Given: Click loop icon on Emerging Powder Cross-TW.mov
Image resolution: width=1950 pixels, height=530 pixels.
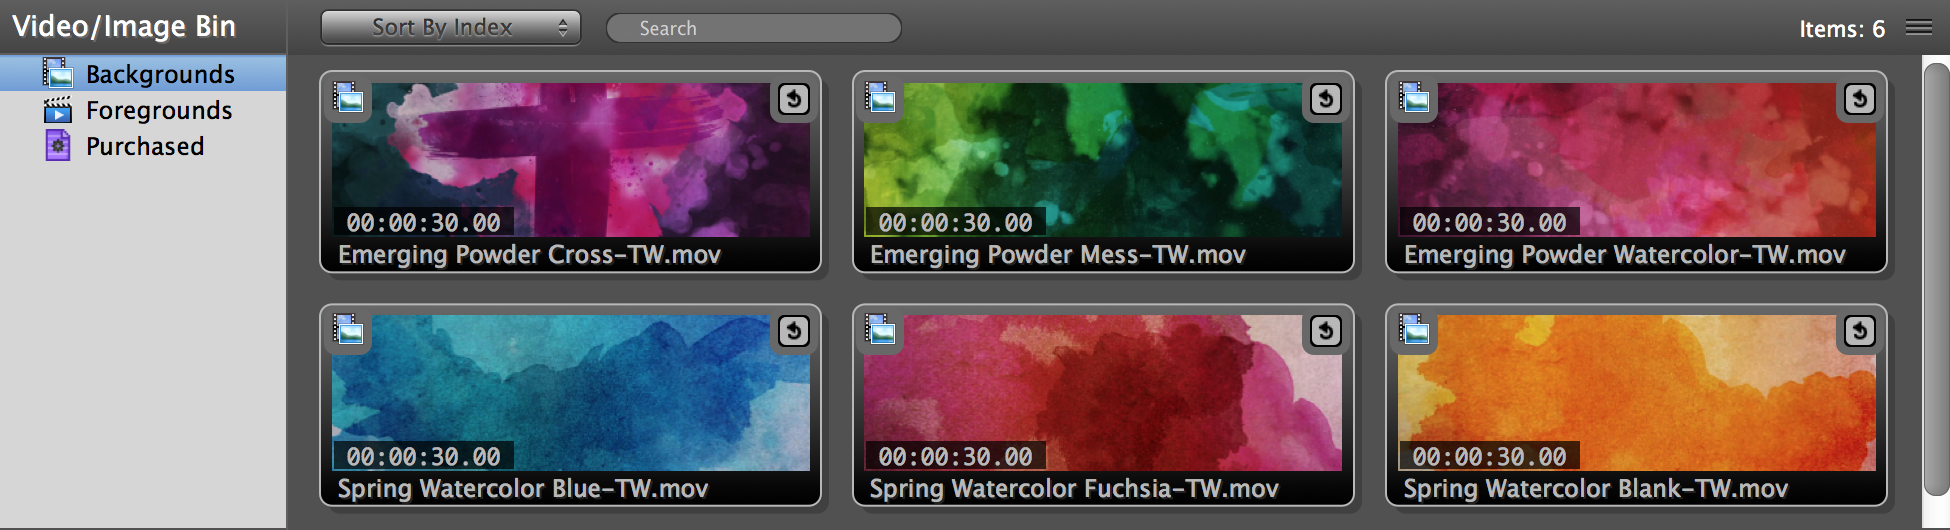Looking at the screenshot, I should (x=794, y=98).
